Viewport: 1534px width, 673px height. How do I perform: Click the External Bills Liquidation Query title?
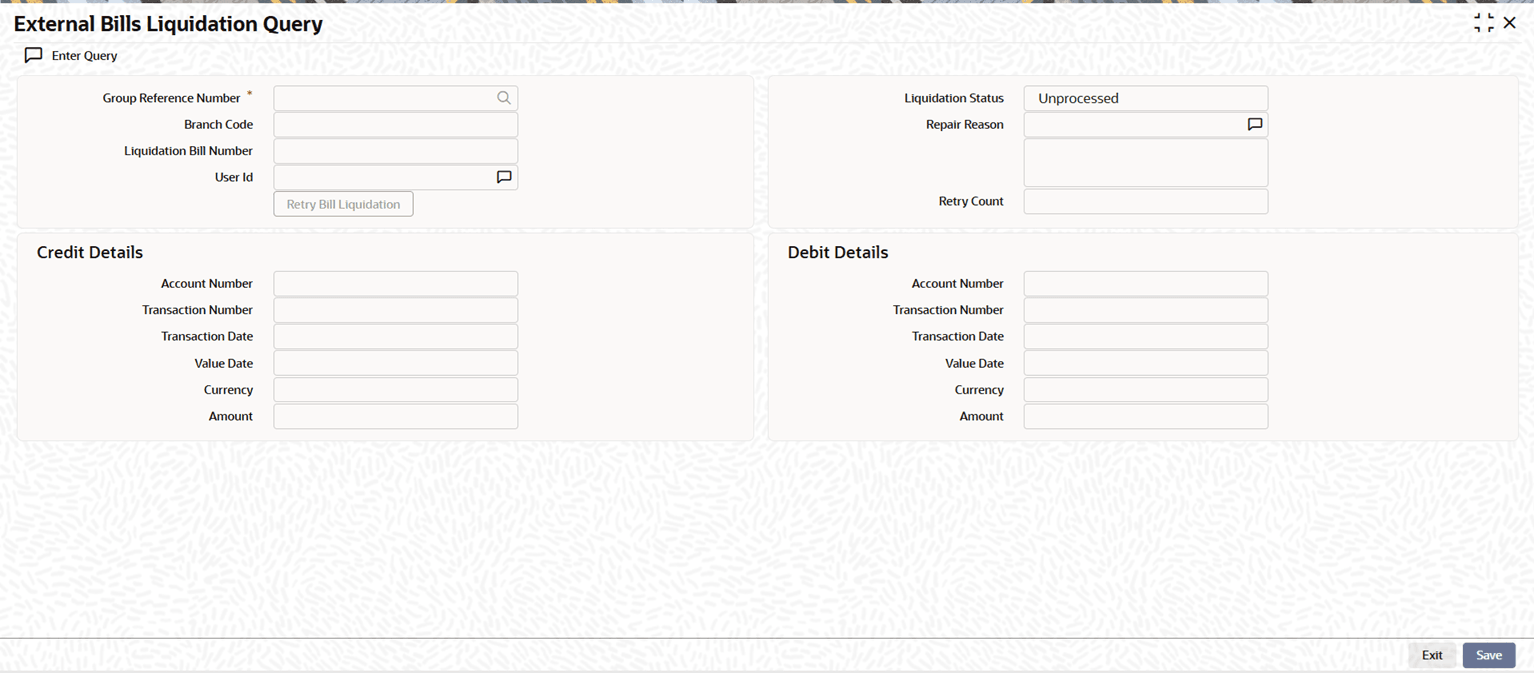168,24
